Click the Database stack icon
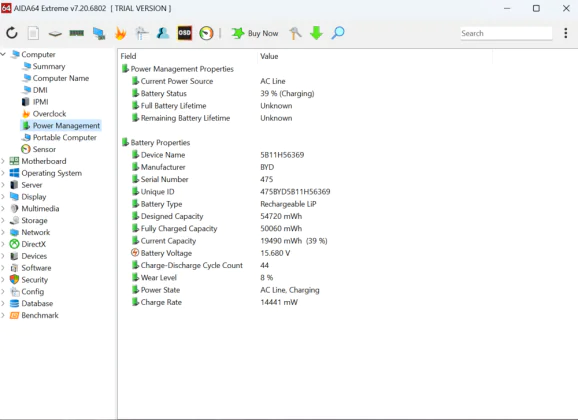578x420 pixels. click(x=14, y=303)
